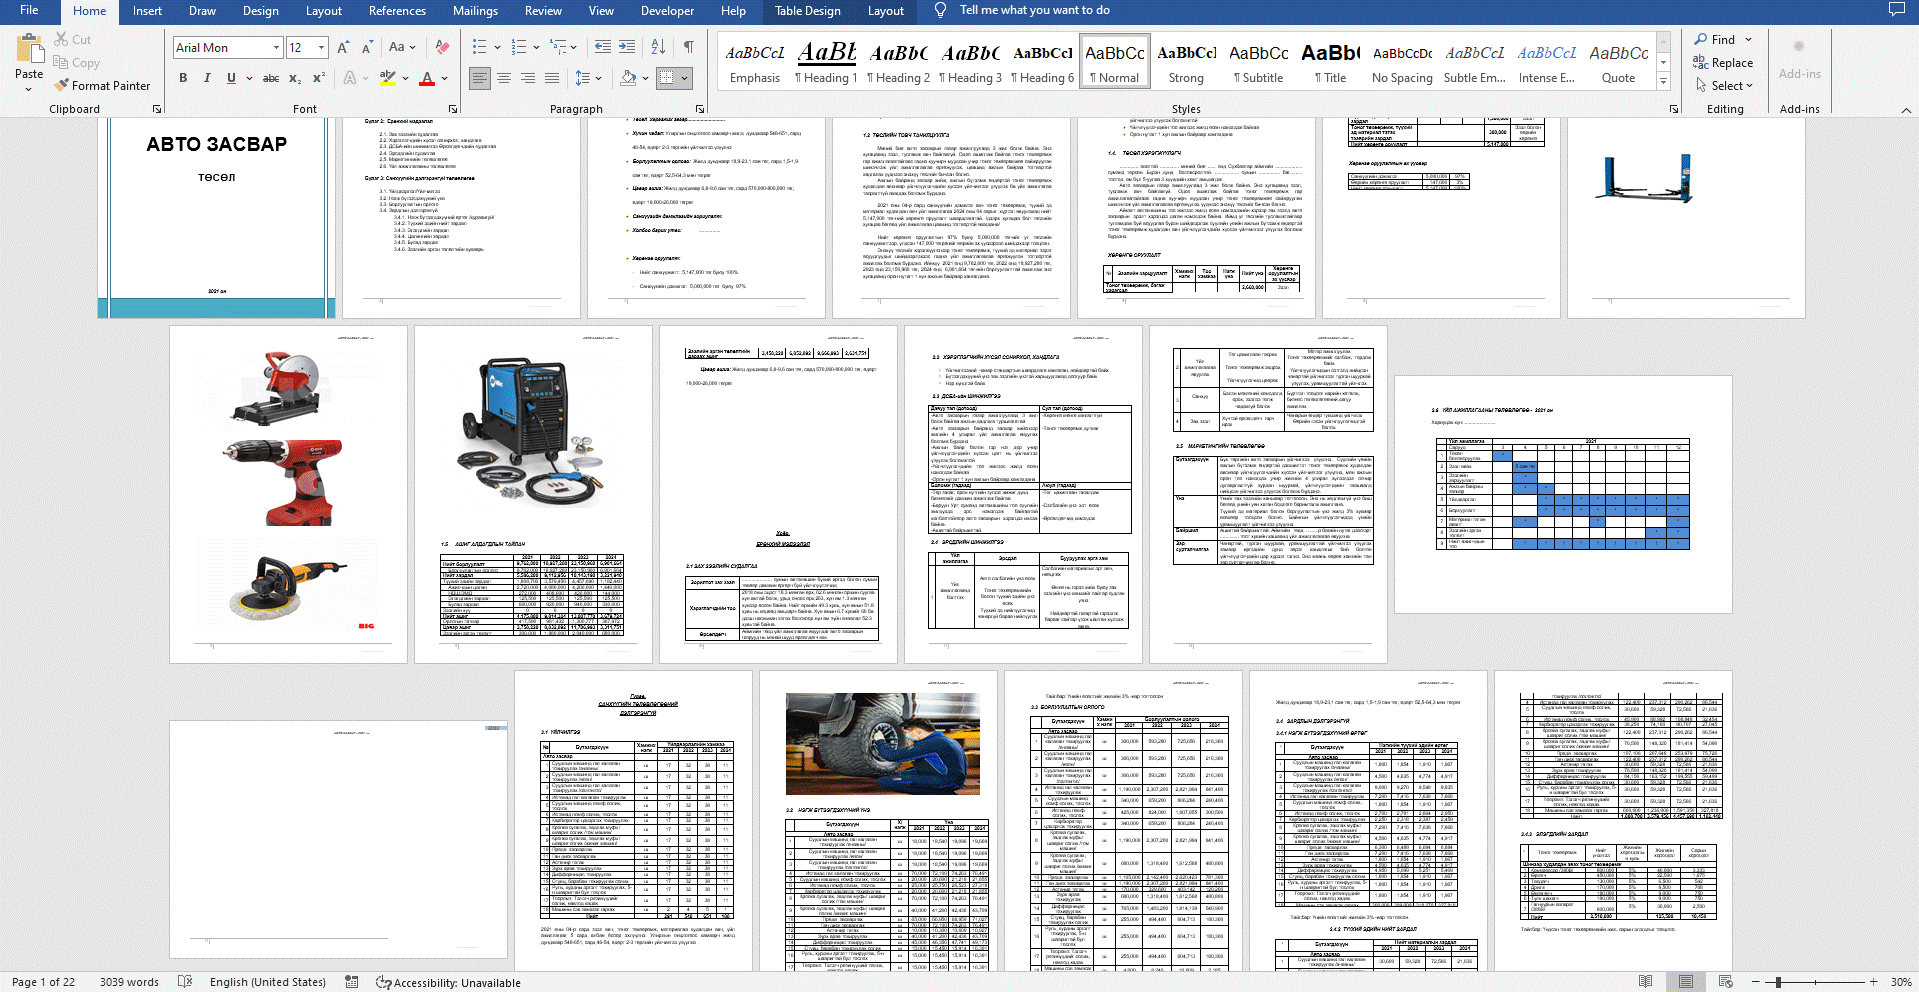
Task: Apply text highlight color
Action: (388, 78)
